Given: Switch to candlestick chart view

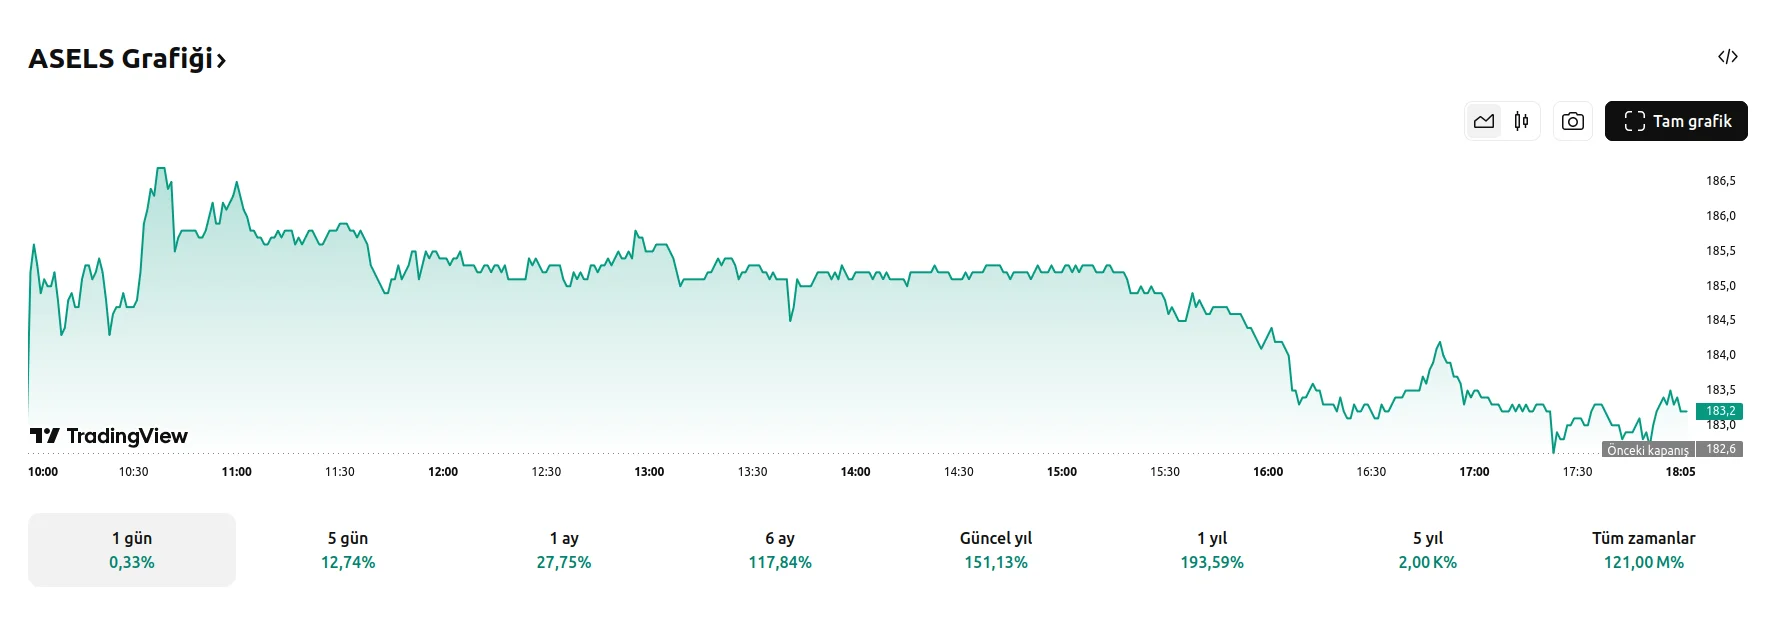Looking at the screenshot, I should [x=1521, y=121].
